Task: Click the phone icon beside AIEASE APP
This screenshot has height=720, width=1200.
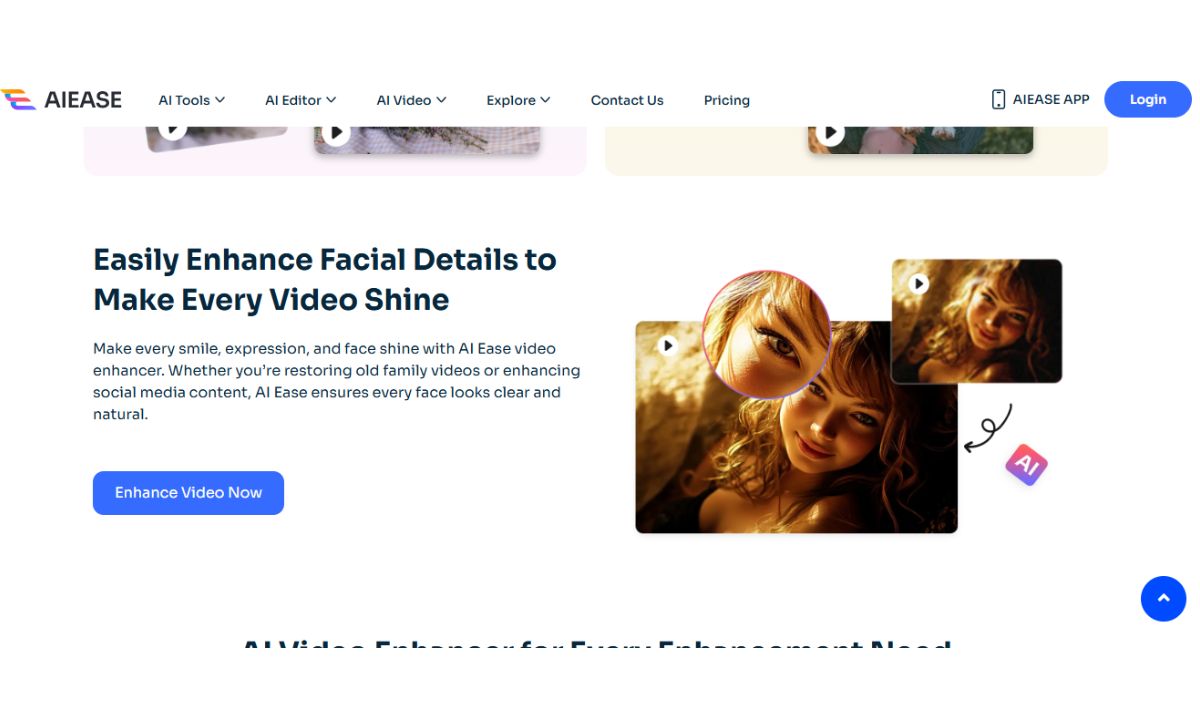Action: [x=998, y=99]
